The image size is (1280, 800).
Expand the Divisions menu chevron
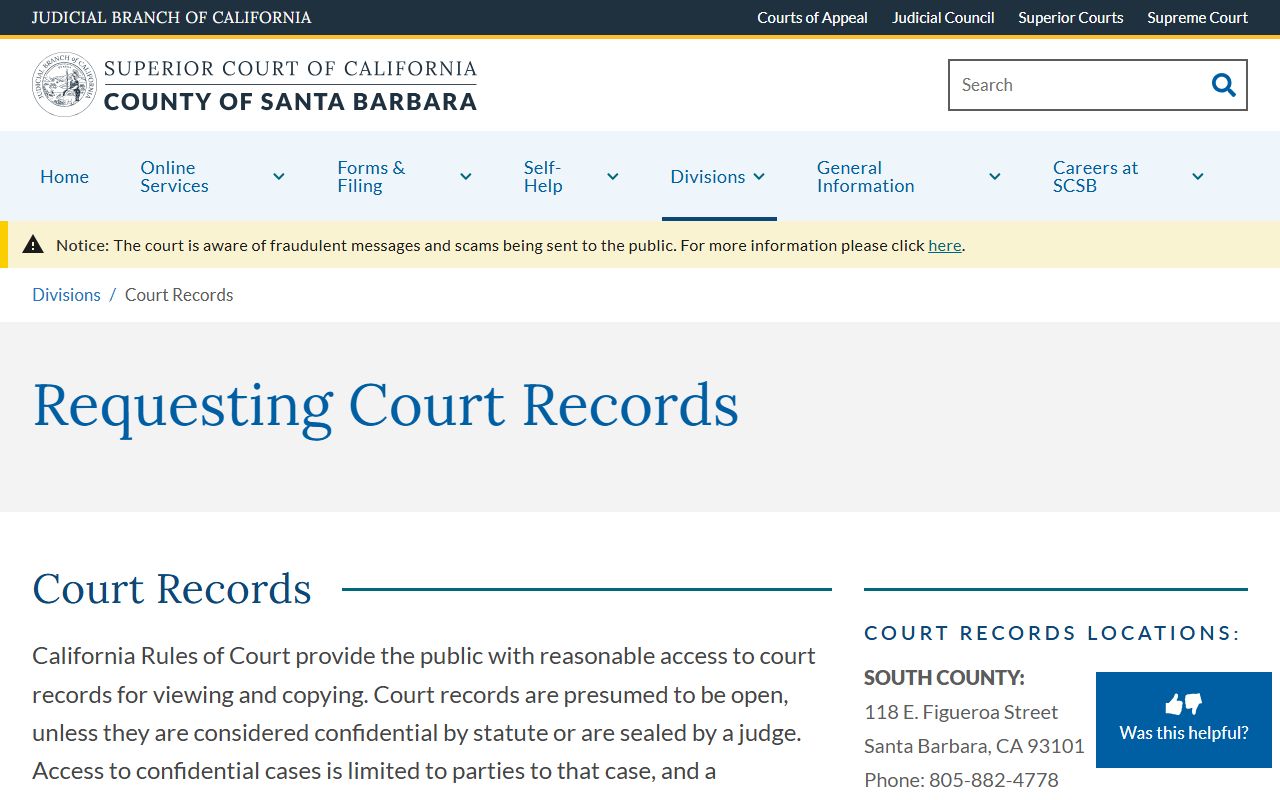[759, 177]
